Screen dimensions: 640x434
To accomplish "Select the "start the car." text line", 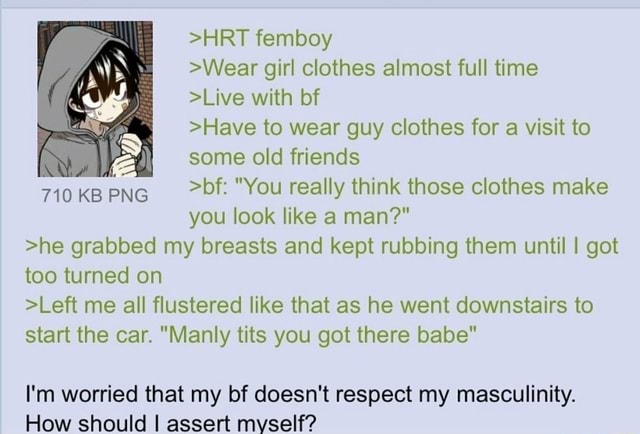I will click(251, 336).
